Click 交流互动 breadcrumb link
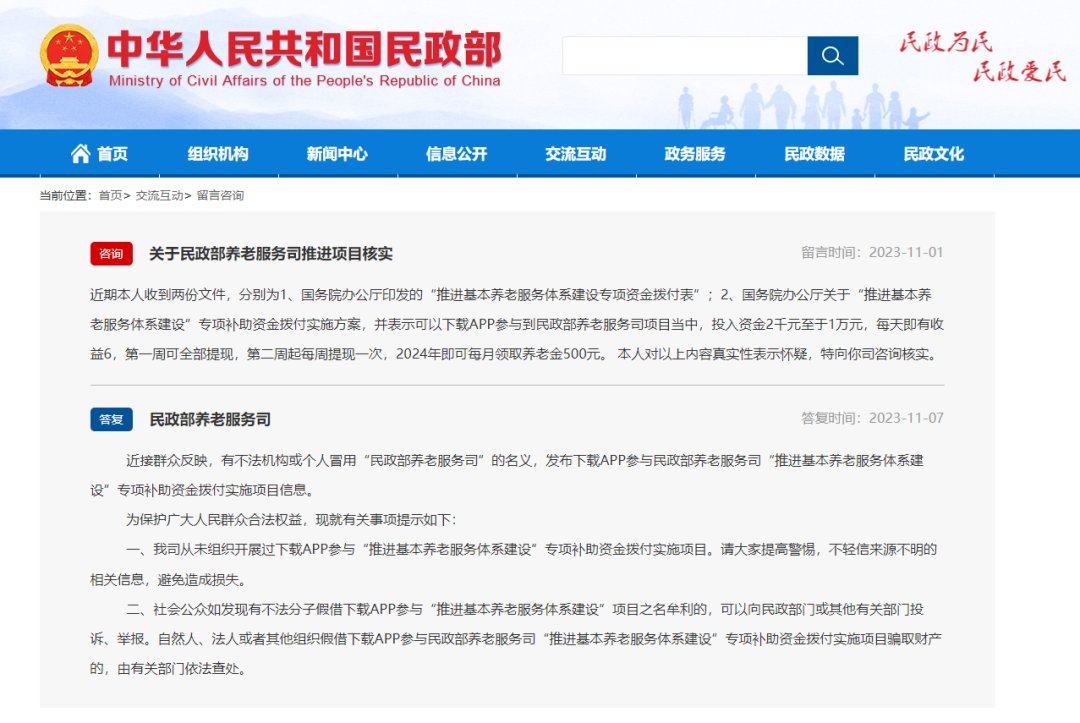 coord(159,196)
